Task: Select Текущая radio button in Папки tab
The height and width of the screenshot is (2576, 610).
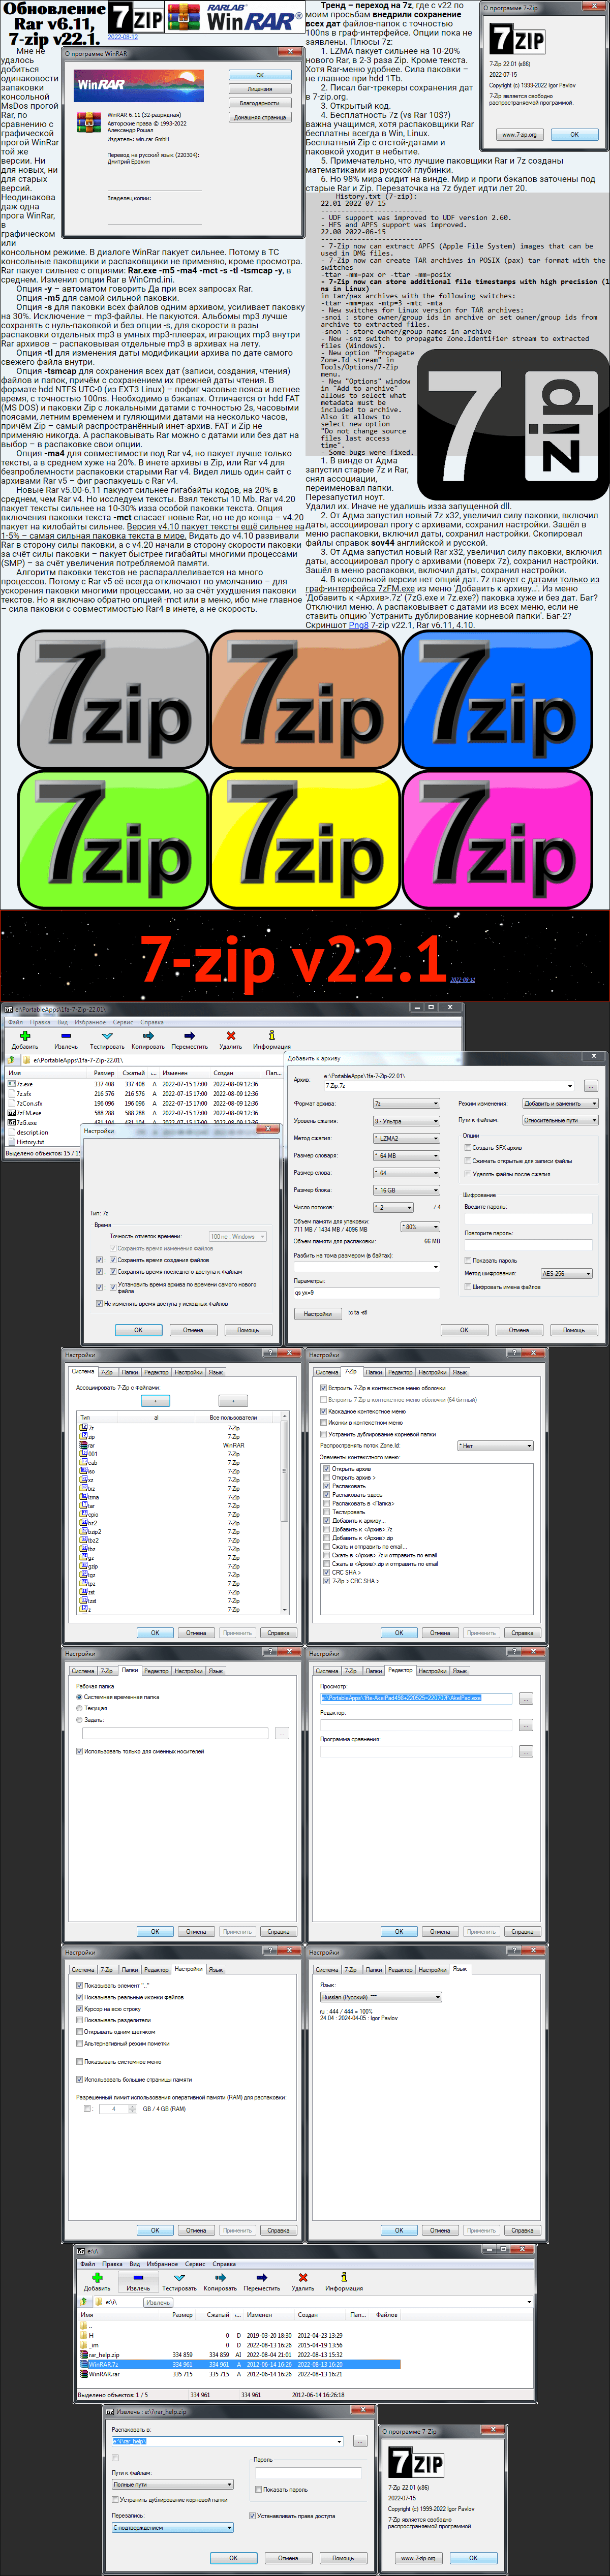Action: (x=79, y=1708)
